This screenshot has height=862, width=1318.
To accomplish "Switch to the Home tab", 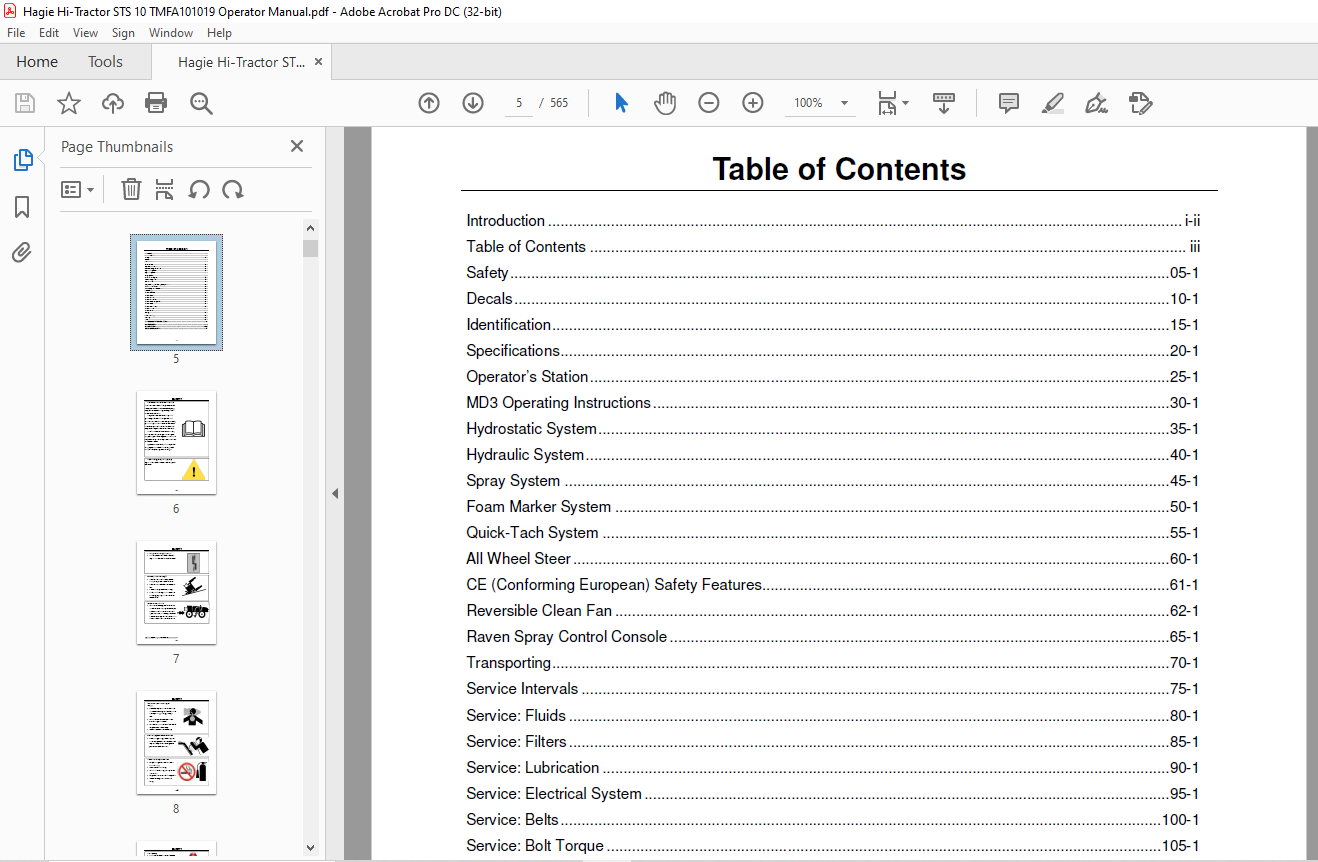I will pyautogui.click(x=37, y=62).
